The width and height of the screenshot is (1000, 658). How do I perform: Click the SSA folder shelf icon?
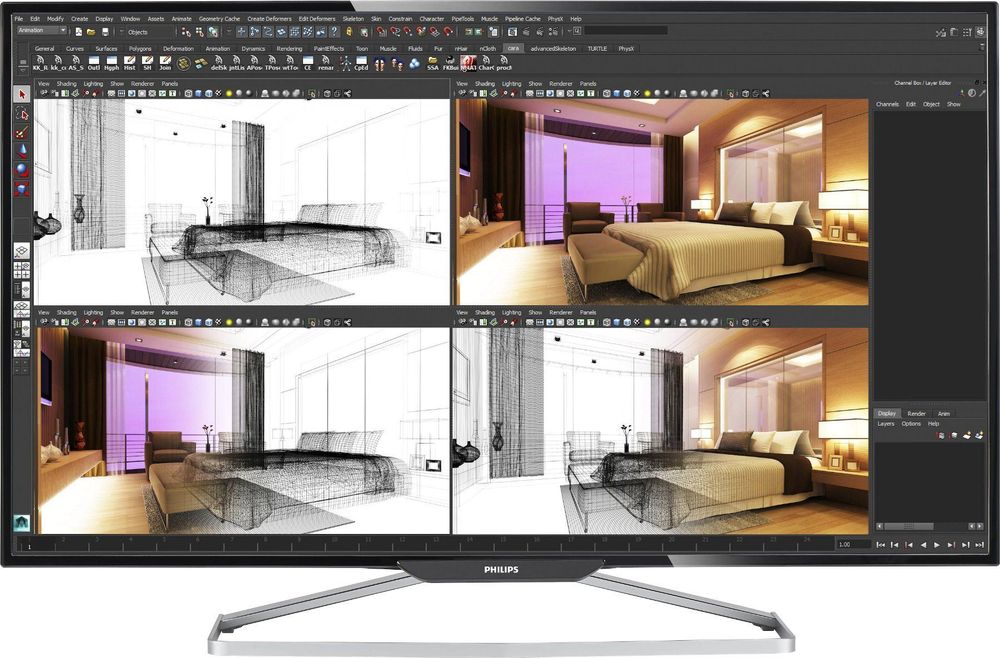[432, 62]
